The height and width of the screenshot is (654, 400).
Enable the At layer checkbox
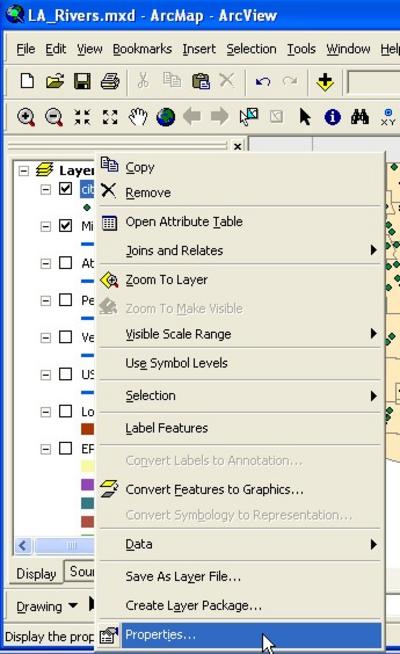(x=65, y=263)
